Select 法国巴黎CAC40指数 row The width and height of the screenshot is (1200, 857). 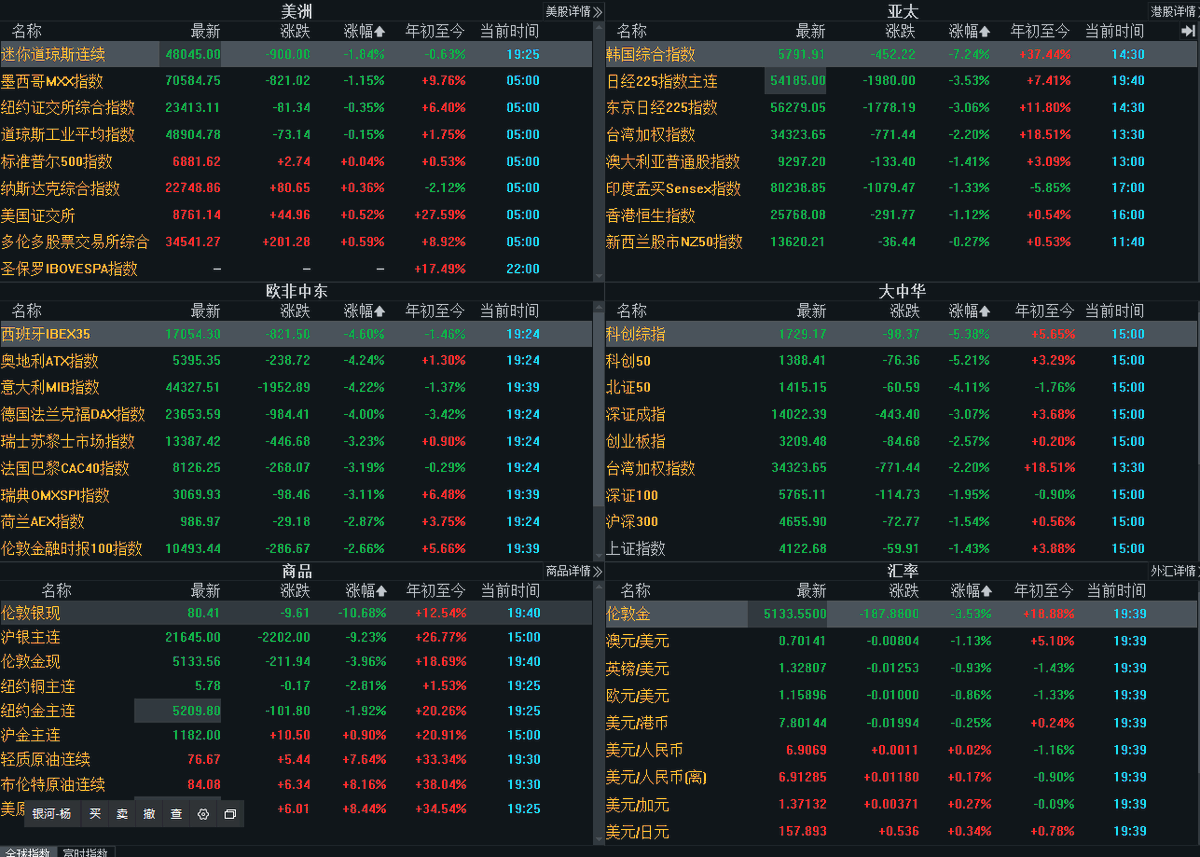click(x=296, y=468)
